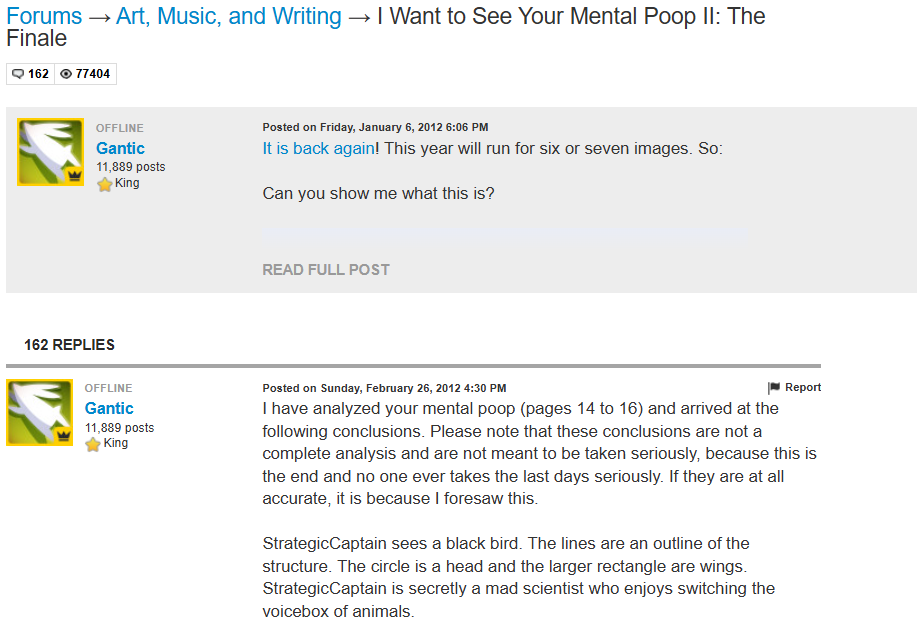Follow the "It is back again" link
The width and height of the screenshot is (917, 628).
(318, 148)
